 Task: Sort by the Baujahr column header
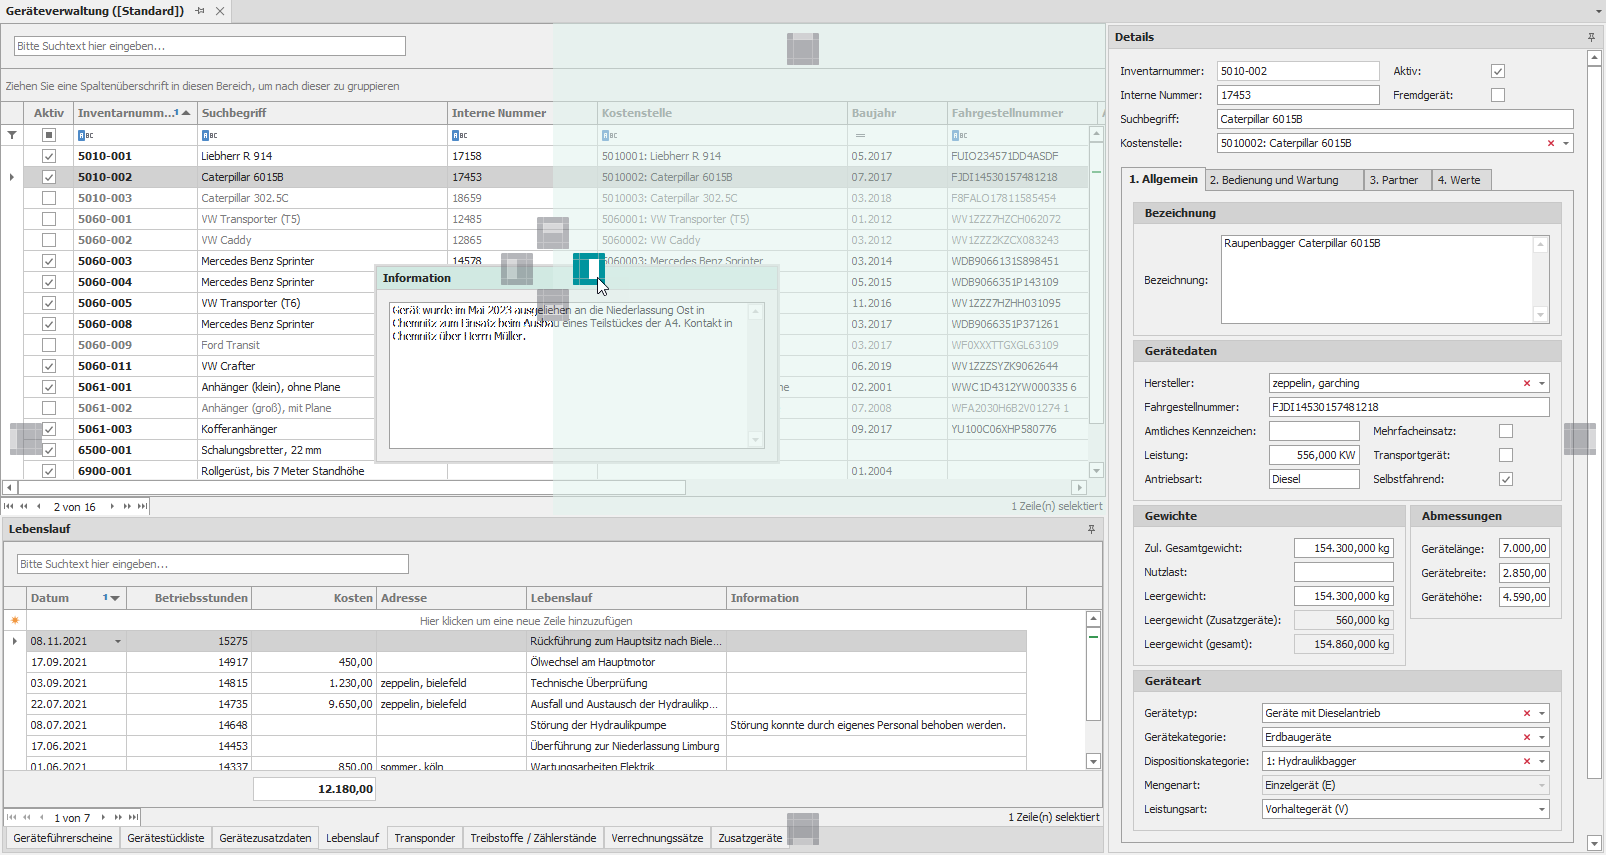873,113
